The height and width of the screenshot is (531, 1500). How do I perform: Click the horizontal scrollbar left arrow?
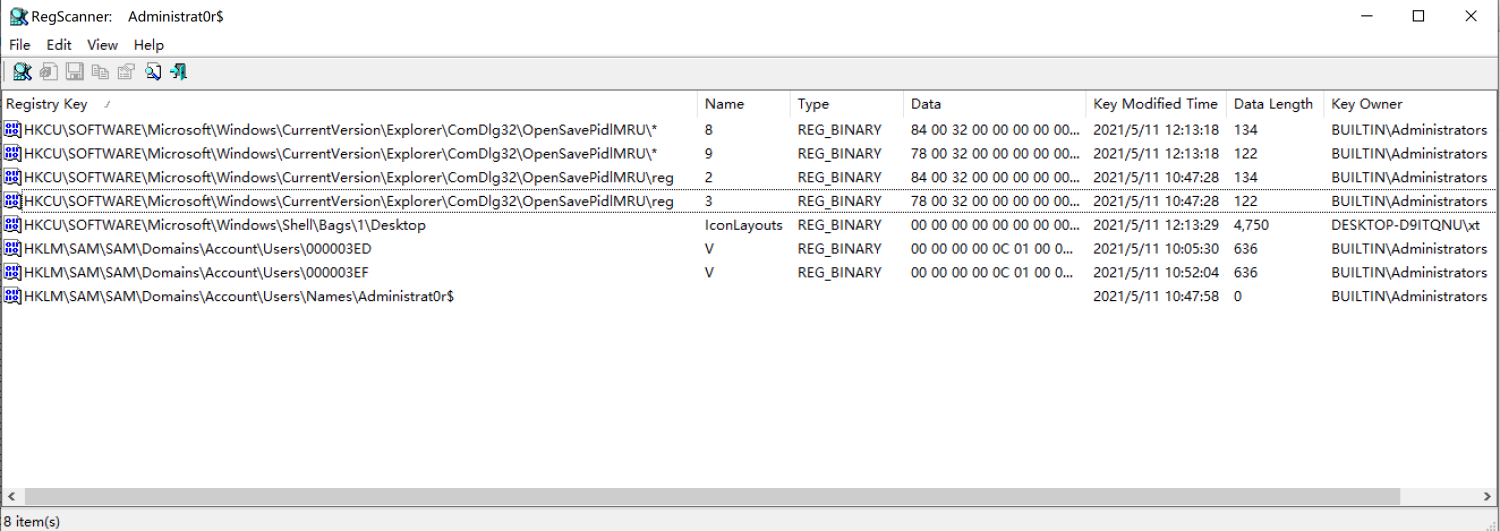(x=11, y=497)
